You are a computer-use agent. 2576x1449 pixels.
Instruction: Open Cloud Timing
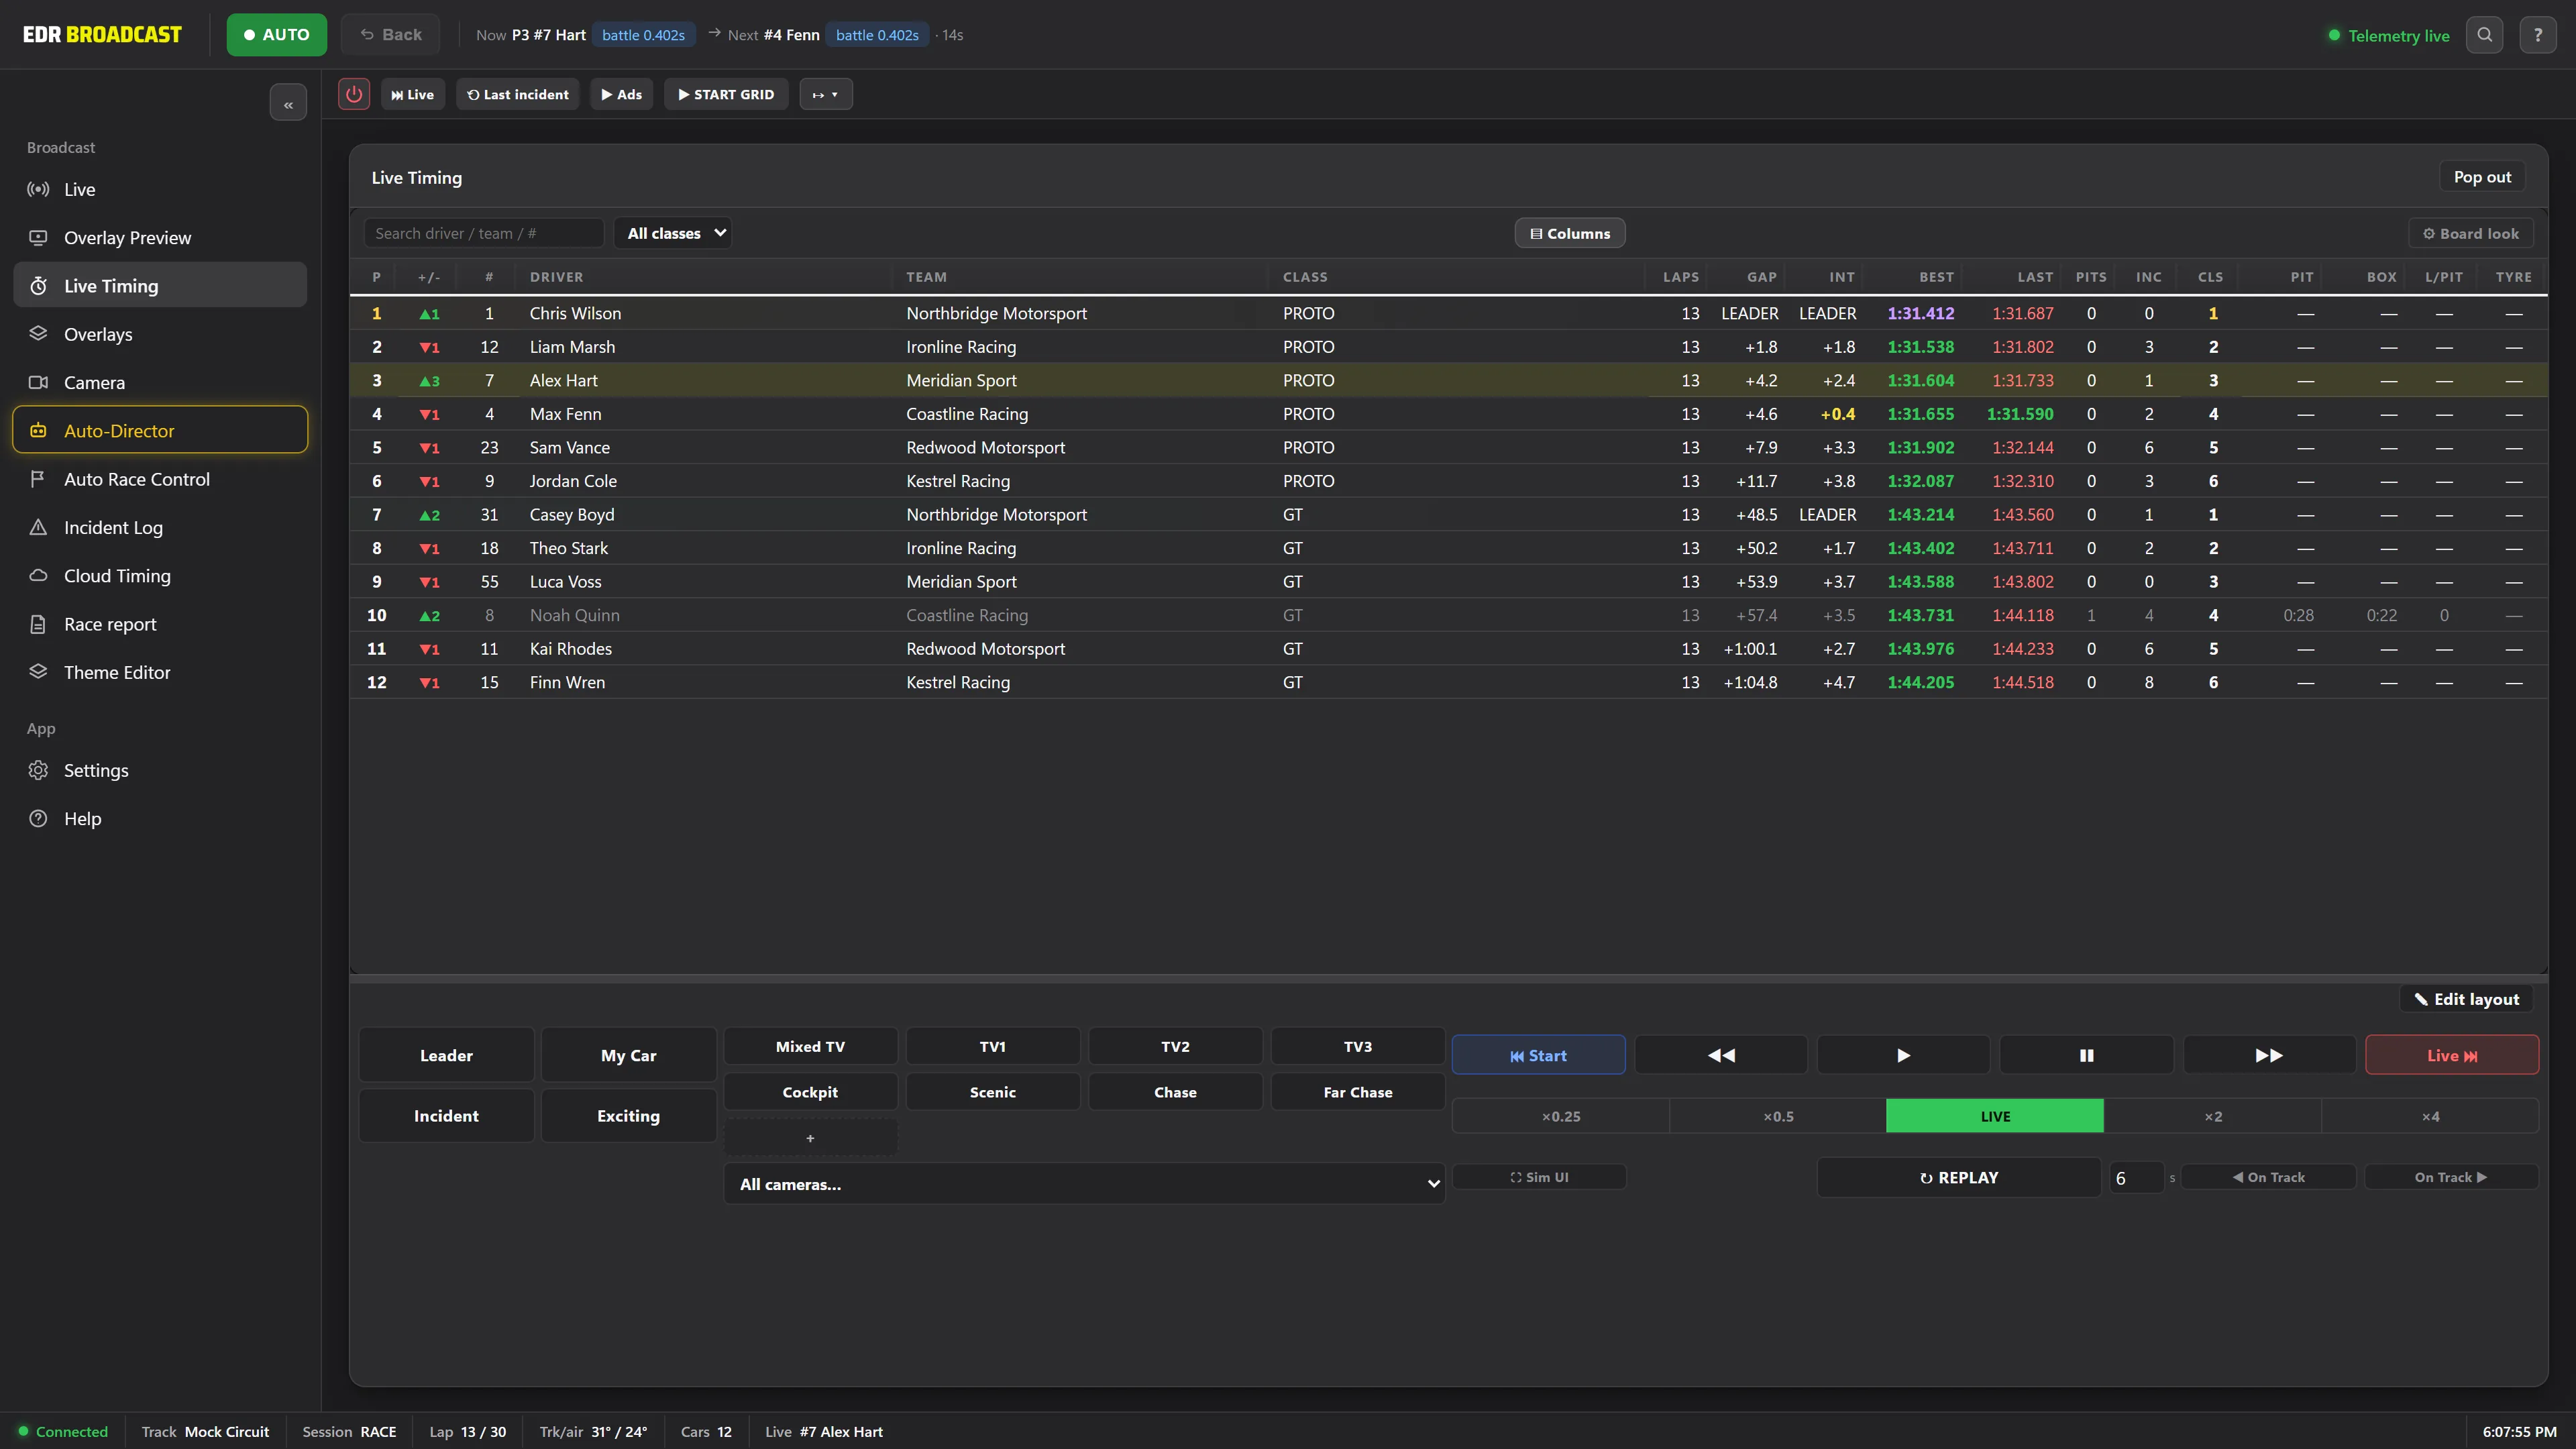pos(160,576)
